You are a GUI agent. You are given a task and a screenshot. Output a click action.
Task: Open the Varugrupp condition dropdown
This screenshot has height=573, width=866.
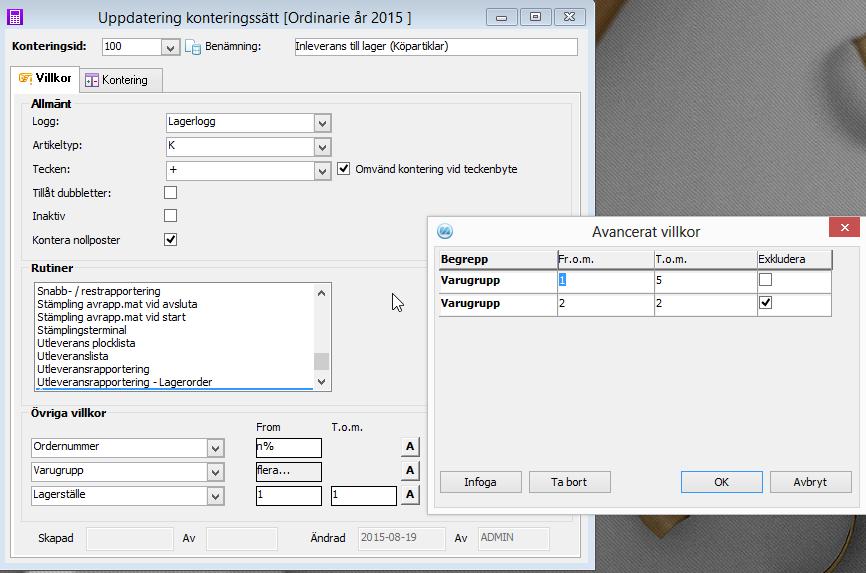[x=215, y=472]
